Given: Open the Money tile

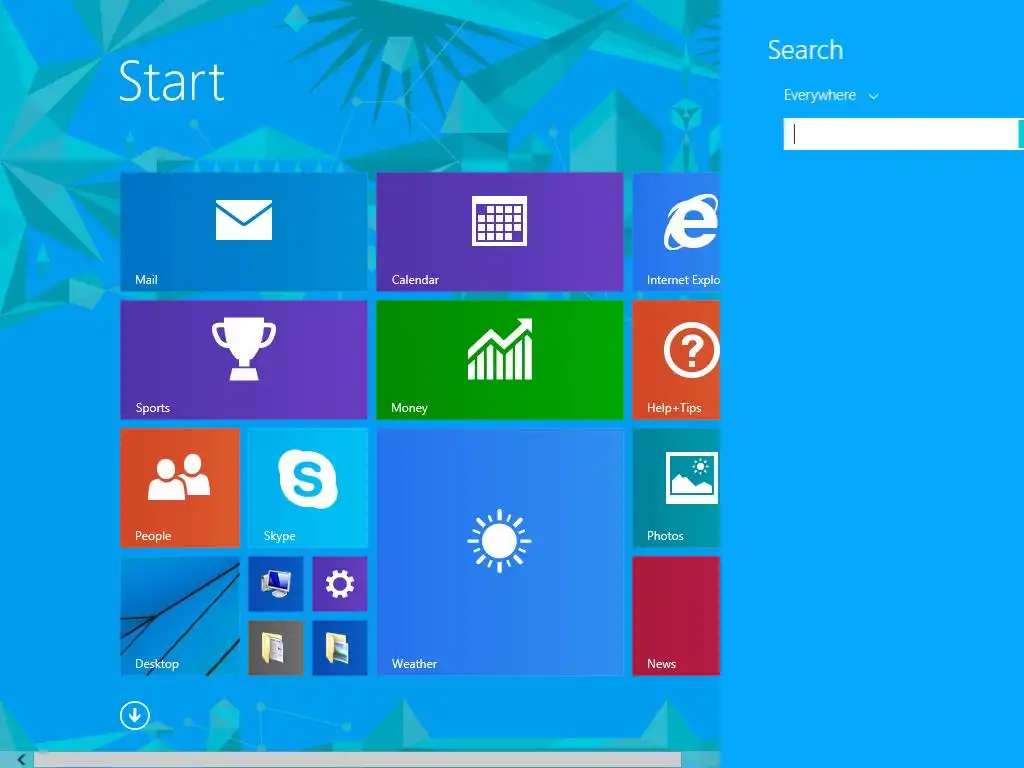Looking at the screenshot, I should point(500,360).
